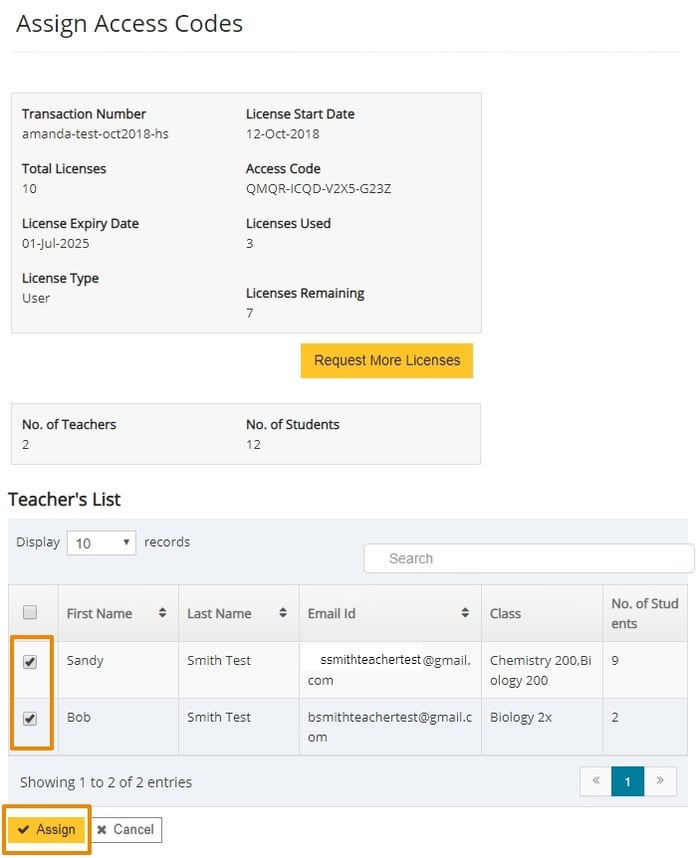700x858 pixels.
Task: Click the No. of Students column header
Action: [645, 613]
